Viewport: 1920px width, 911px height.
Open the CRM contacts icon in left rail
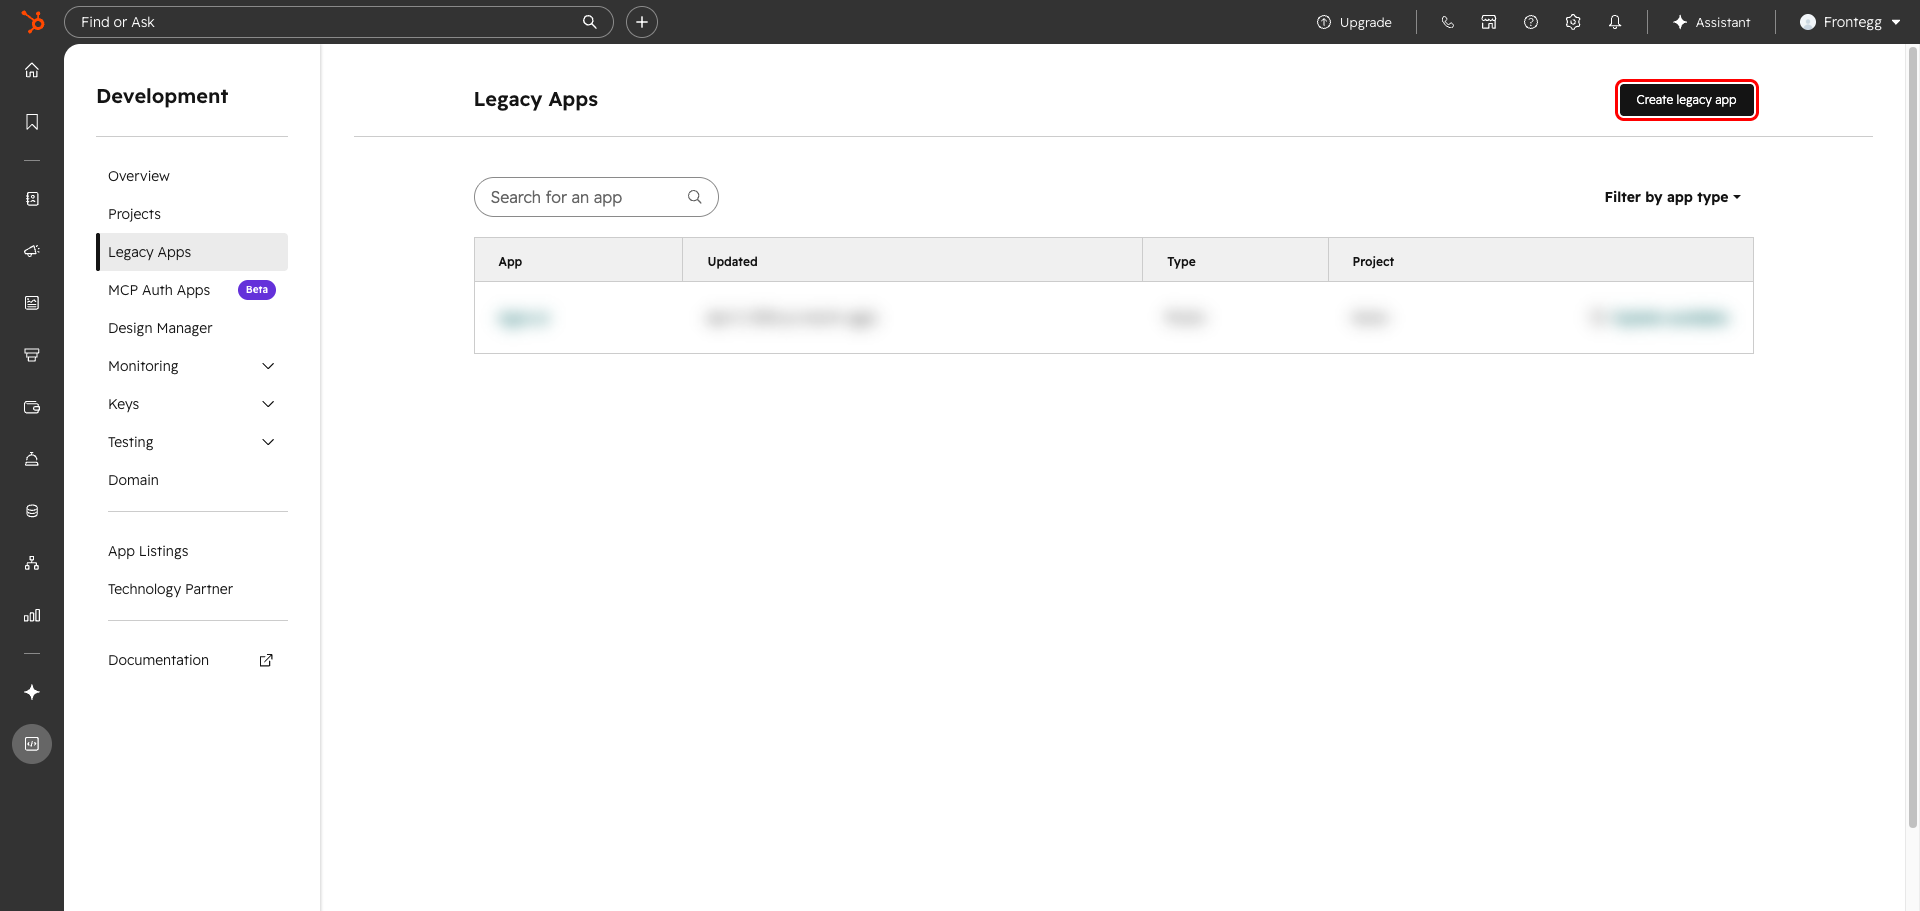32,199
